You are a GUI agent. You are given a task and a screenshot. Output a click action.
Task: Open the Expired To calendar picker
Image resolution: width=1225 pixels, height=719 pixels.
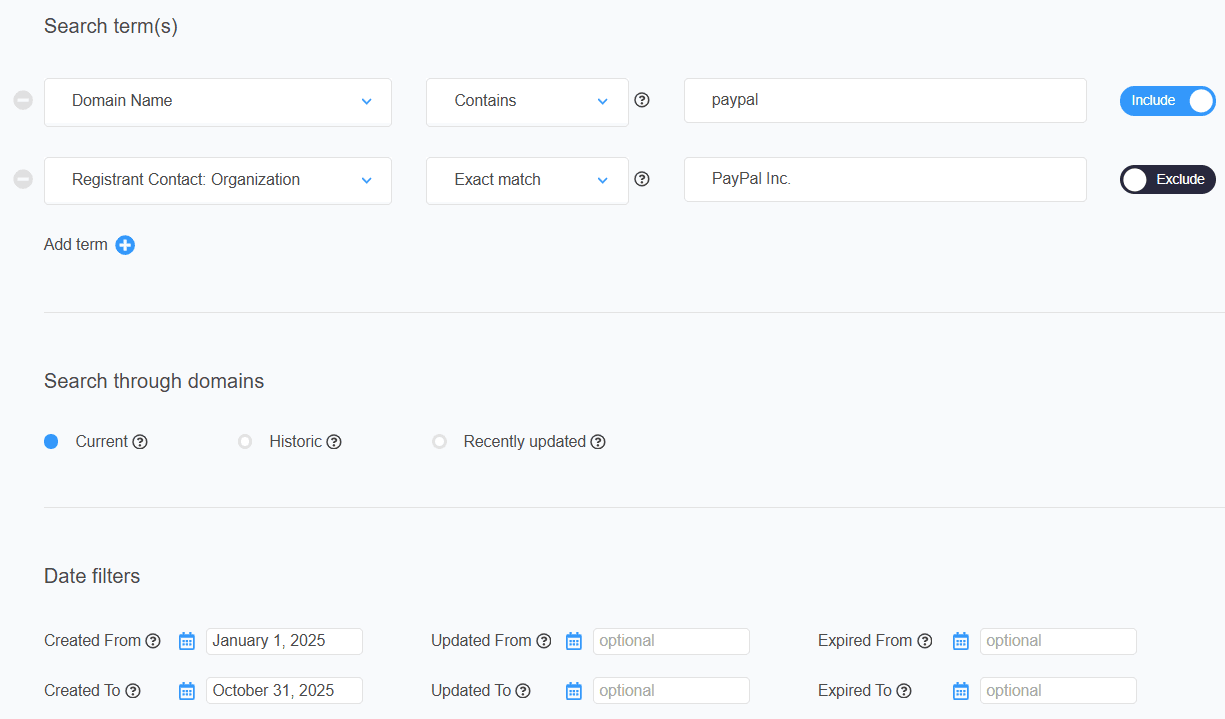coord(961,691)
